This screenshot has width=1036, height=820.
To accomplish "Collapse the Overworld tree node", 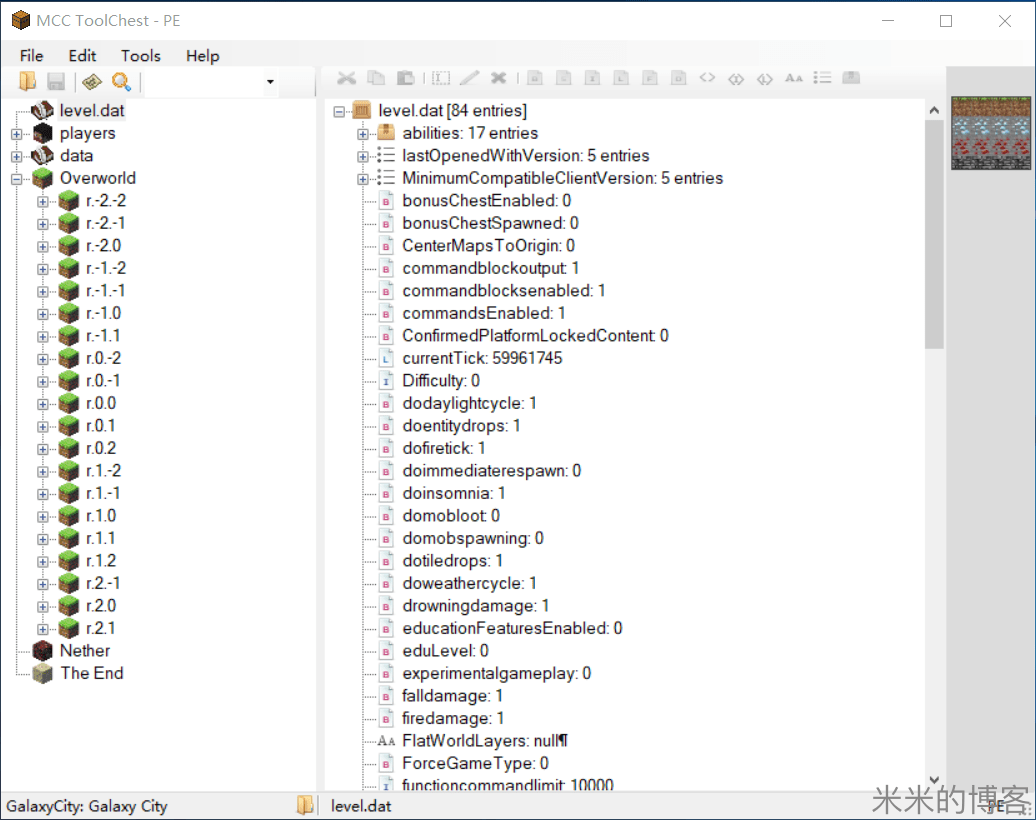I will point(16,179).
